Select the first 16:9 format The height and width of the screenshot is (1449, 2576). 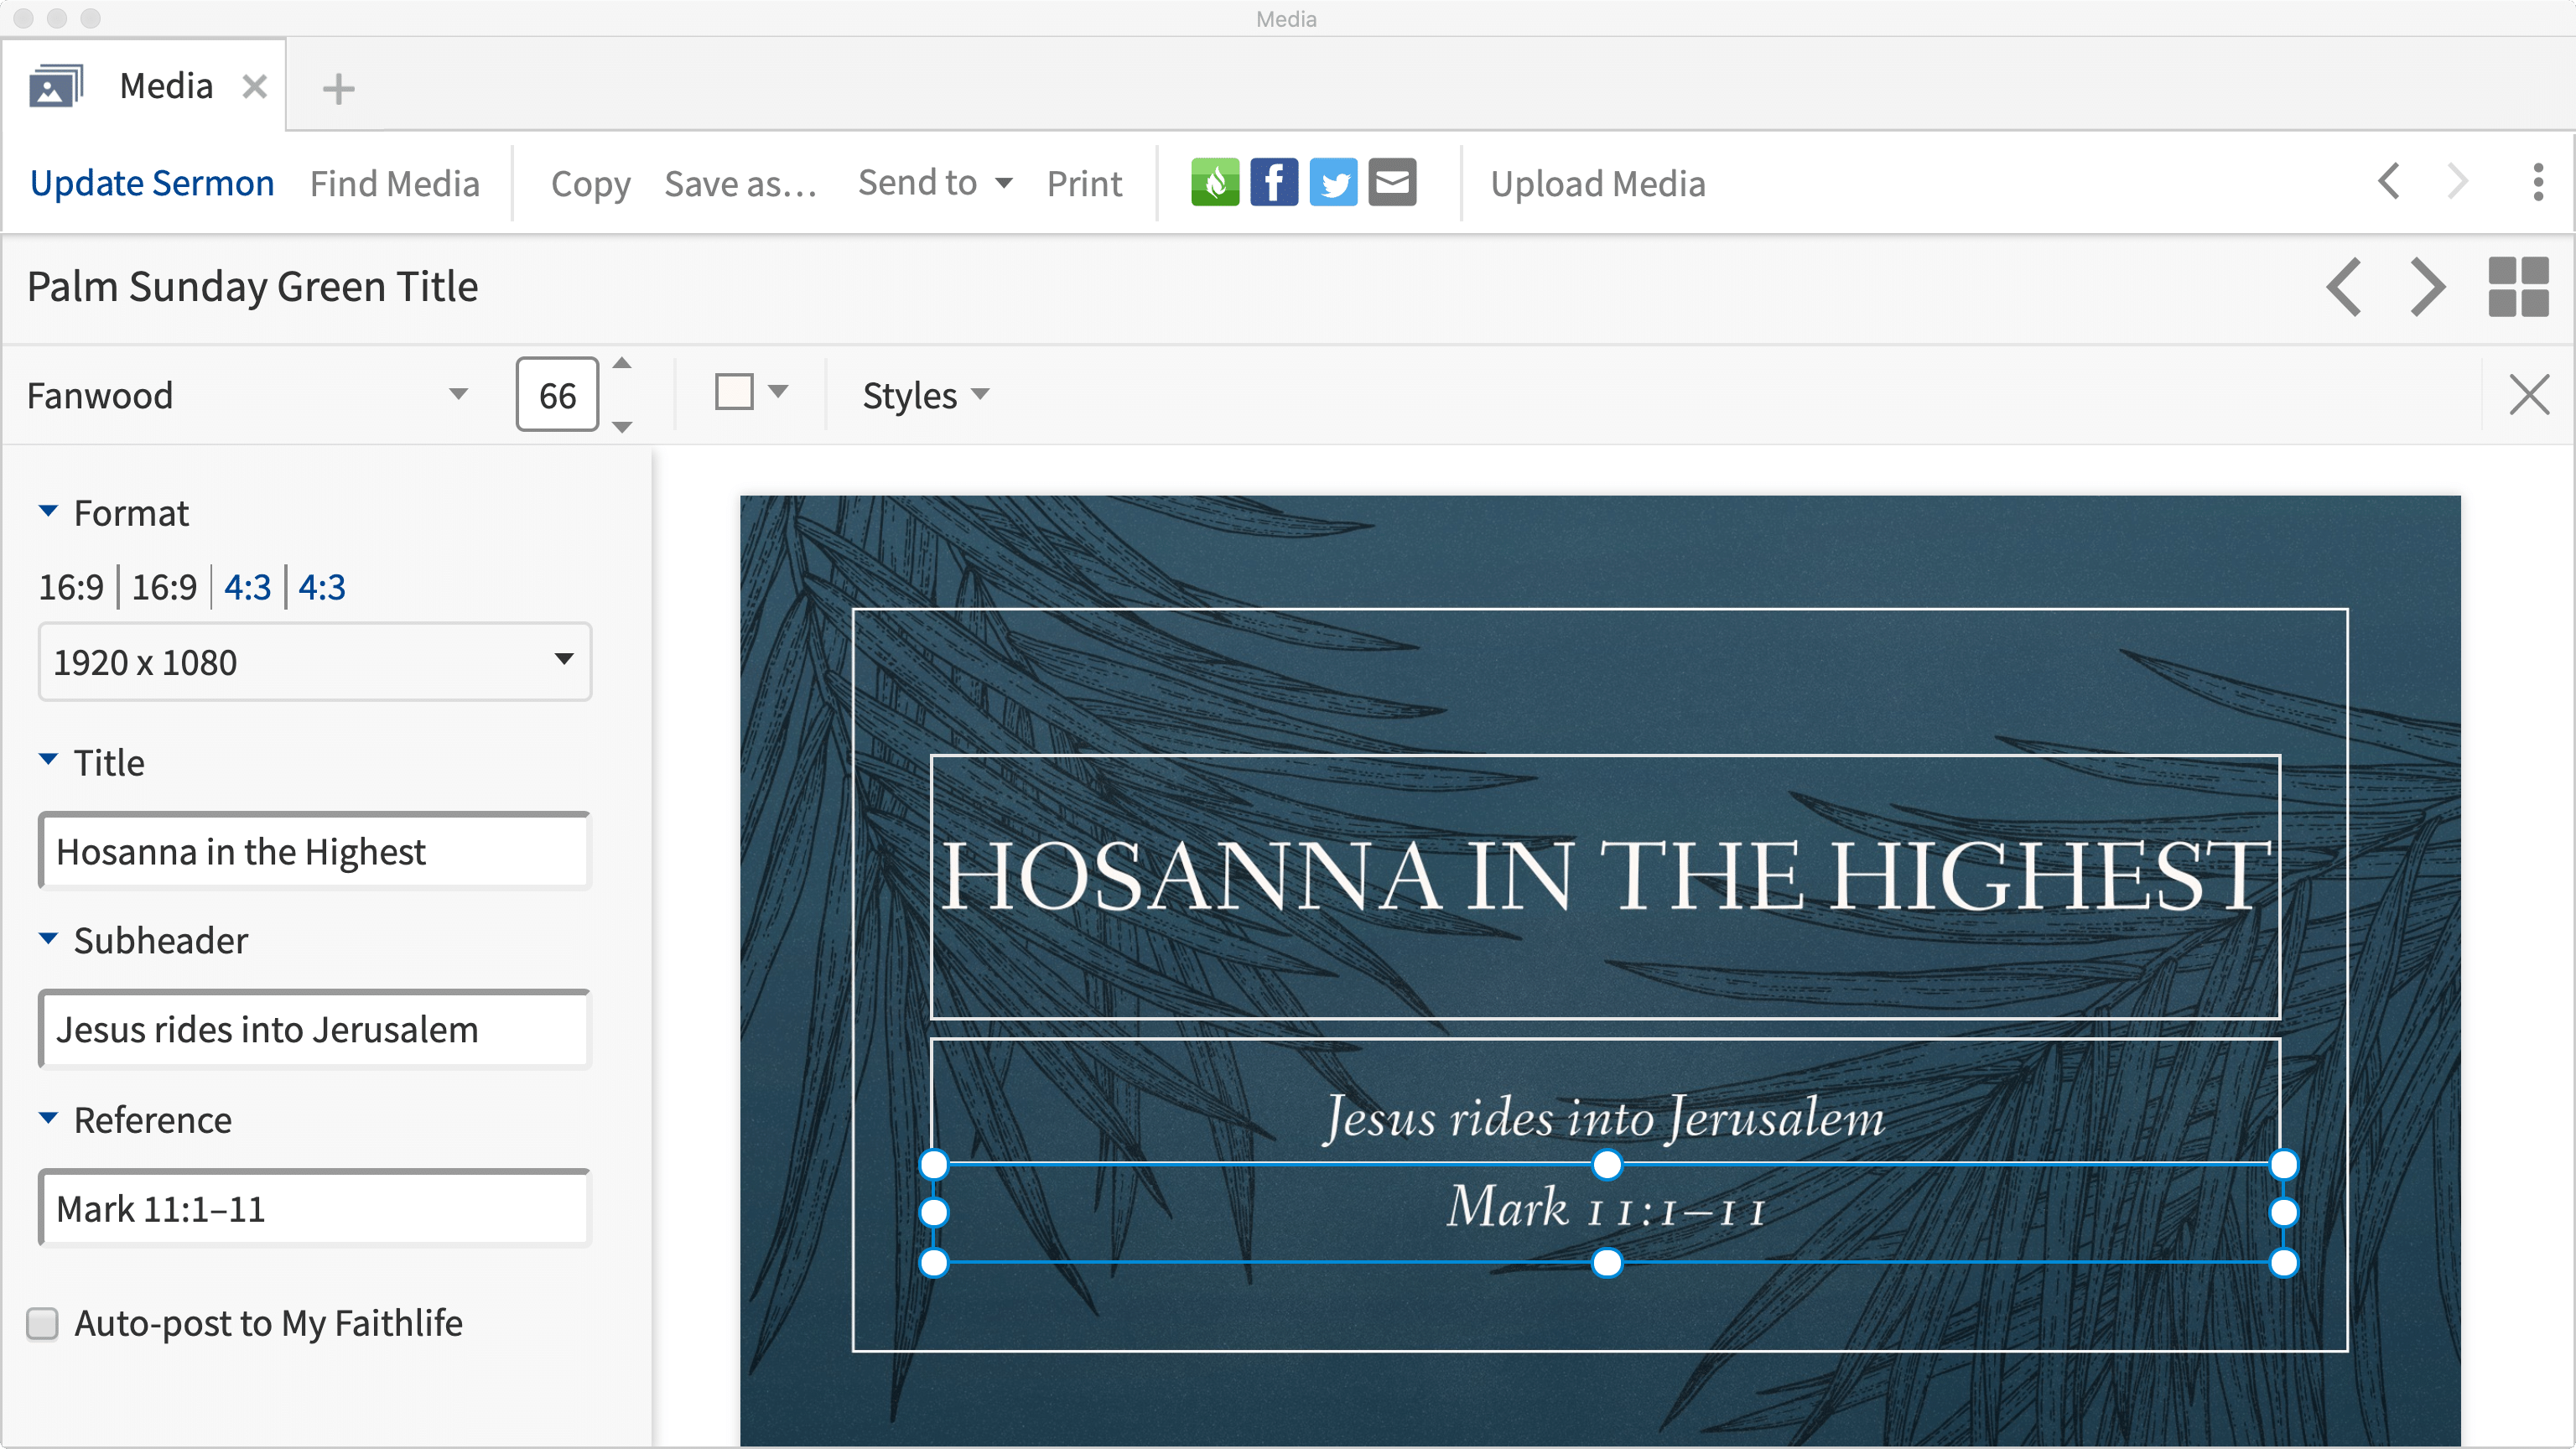pyautogui.click(x=71, y=587)
